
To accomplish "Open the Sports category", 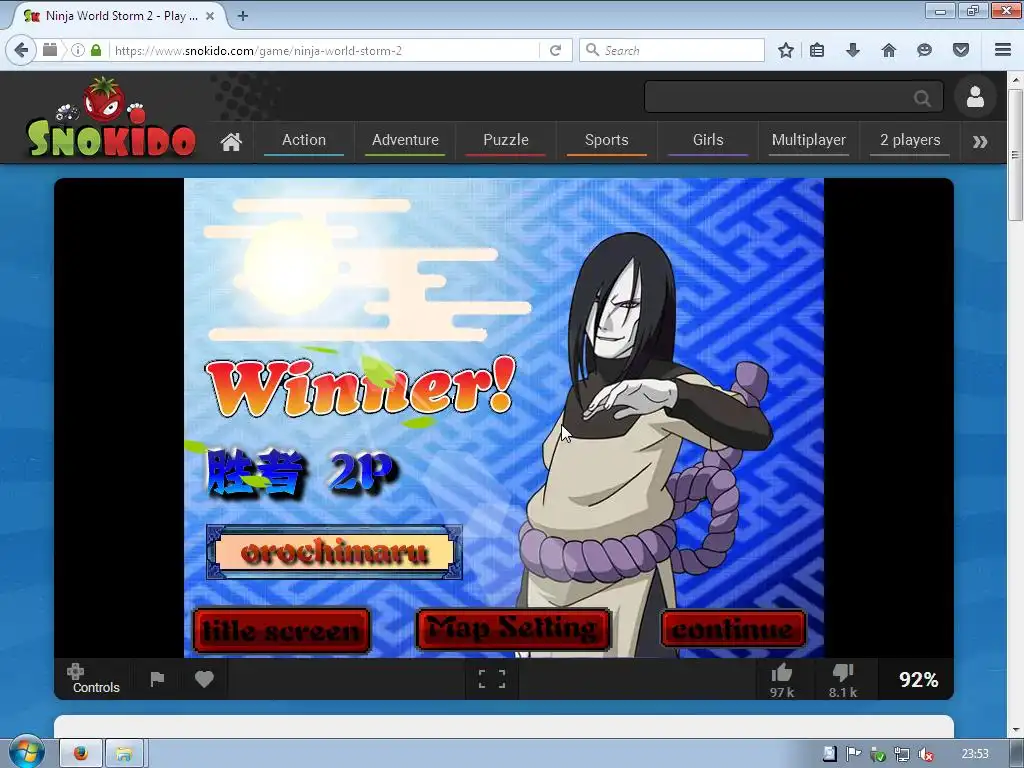I will click(x=607, y=140).
